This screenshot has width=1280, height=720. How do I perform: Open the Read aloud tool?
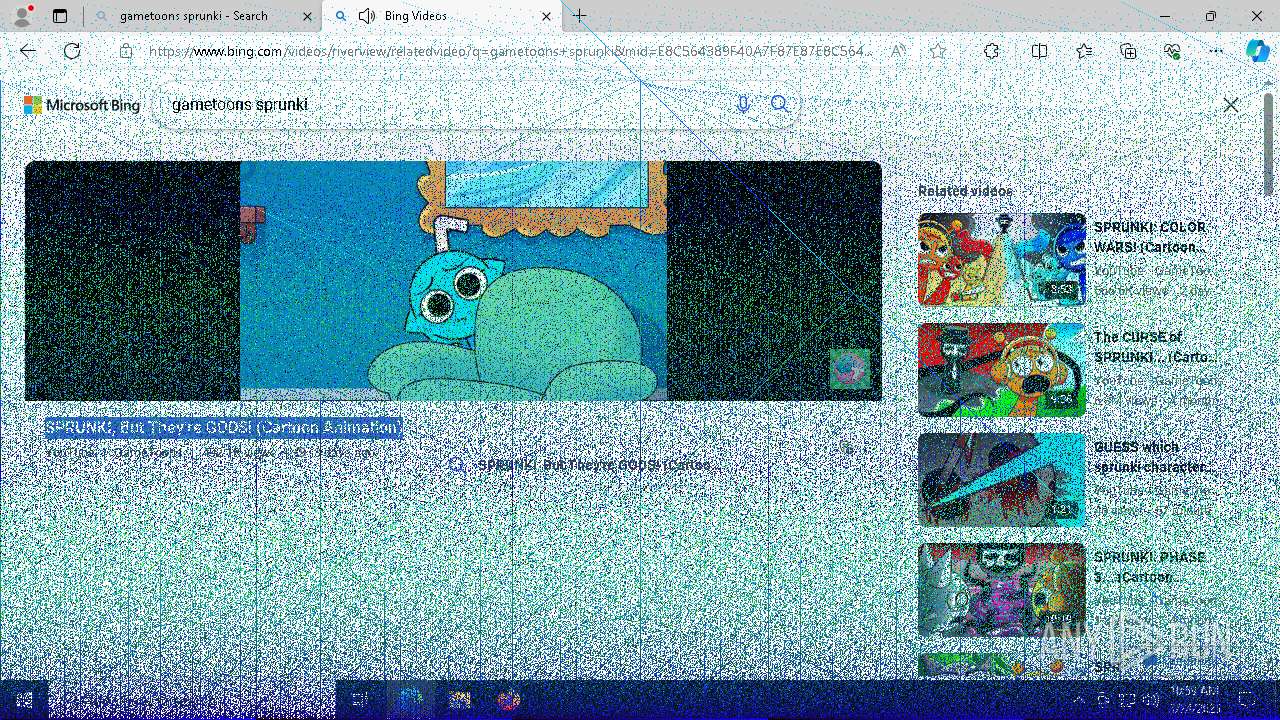pyautogui.click(x=898, y=51)
